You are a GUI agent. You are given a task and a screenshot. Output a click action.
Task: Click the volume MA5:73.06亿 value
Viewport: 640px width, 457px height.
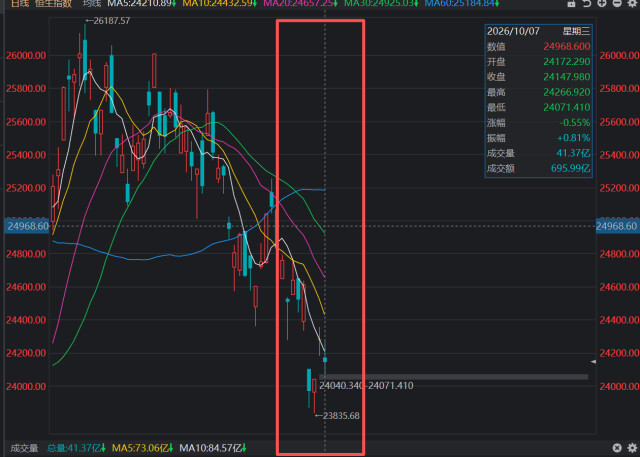point(142,448)
